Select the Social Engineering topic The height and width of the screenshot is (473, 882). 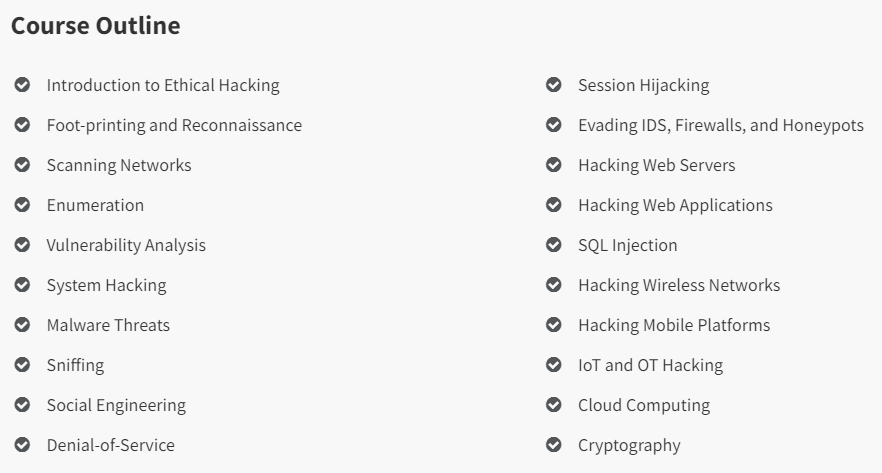click(x=116, y=405)
